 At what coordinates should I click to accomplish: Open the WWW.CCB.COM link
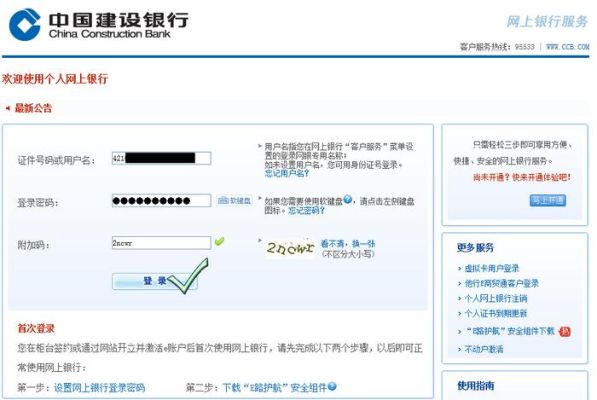coord(568,47)
